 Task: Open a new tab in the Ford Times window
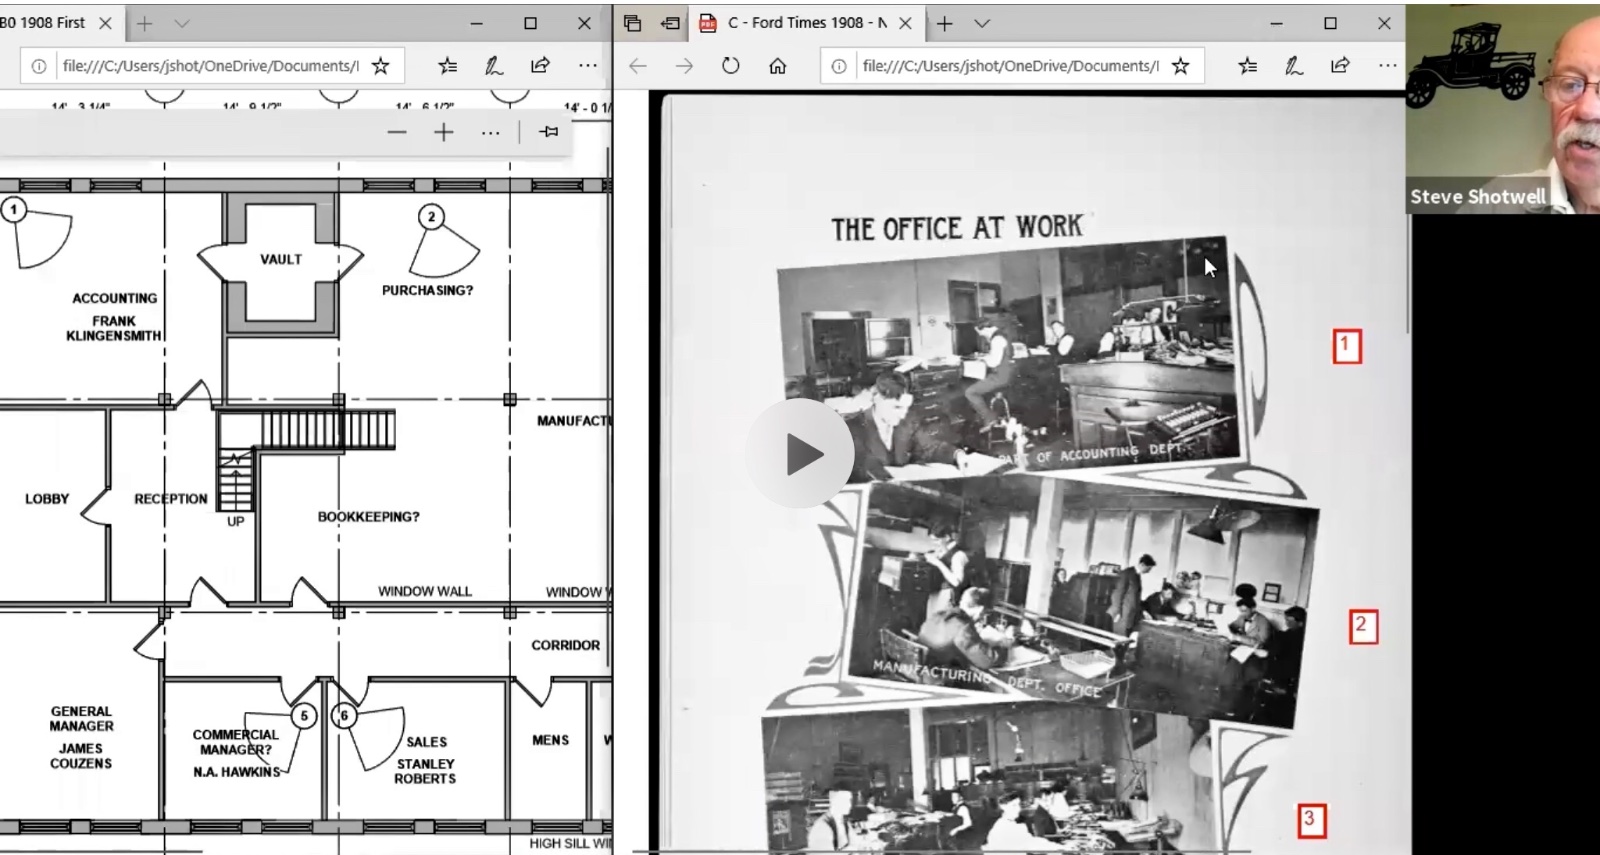(x=944, y=23)
